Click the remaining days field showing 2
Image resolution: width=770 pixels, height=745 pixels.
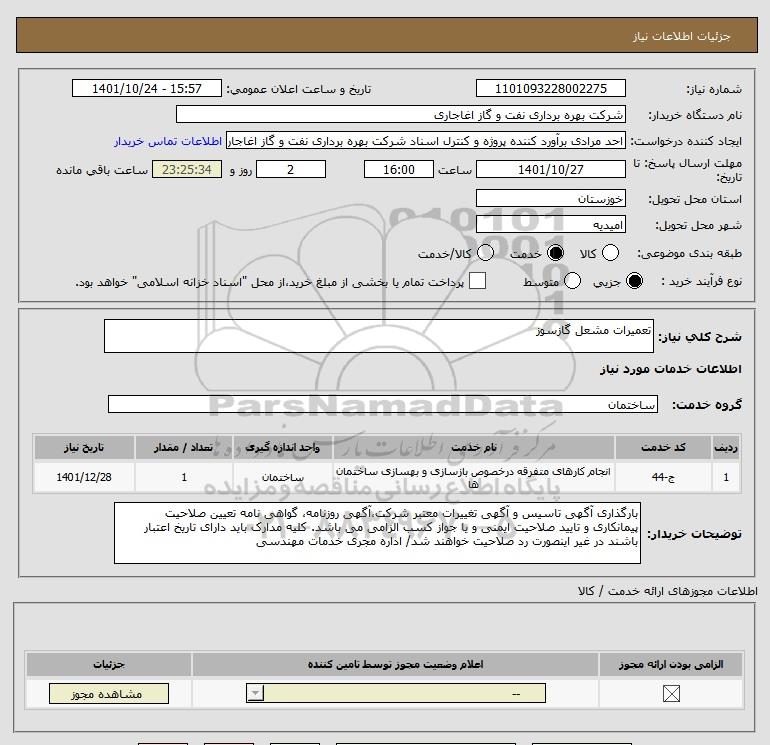pyautogui.click(x=291, y=169)
